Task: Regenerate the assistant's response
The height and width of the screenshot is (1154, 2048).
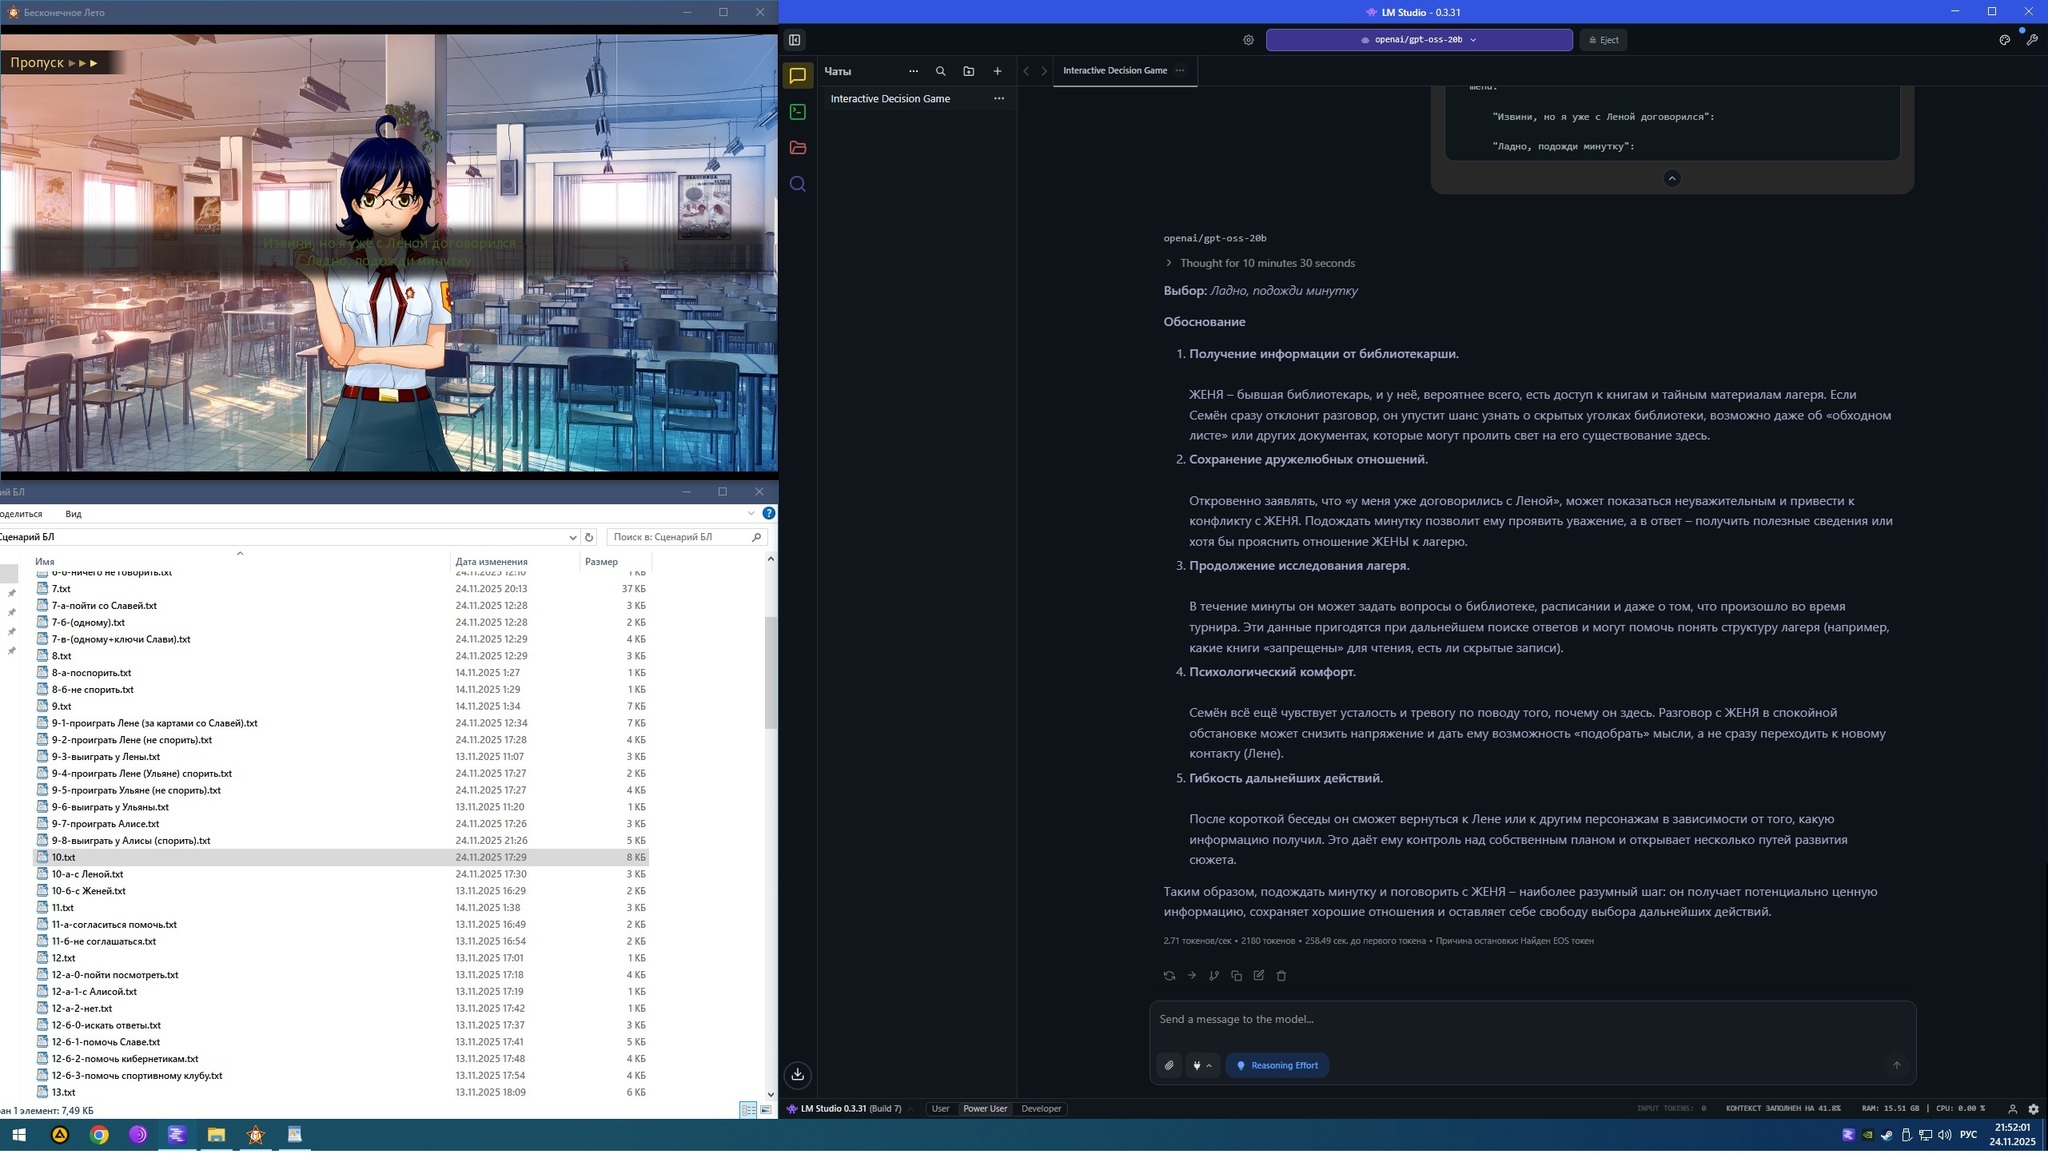Action: tap(1169, 975)
